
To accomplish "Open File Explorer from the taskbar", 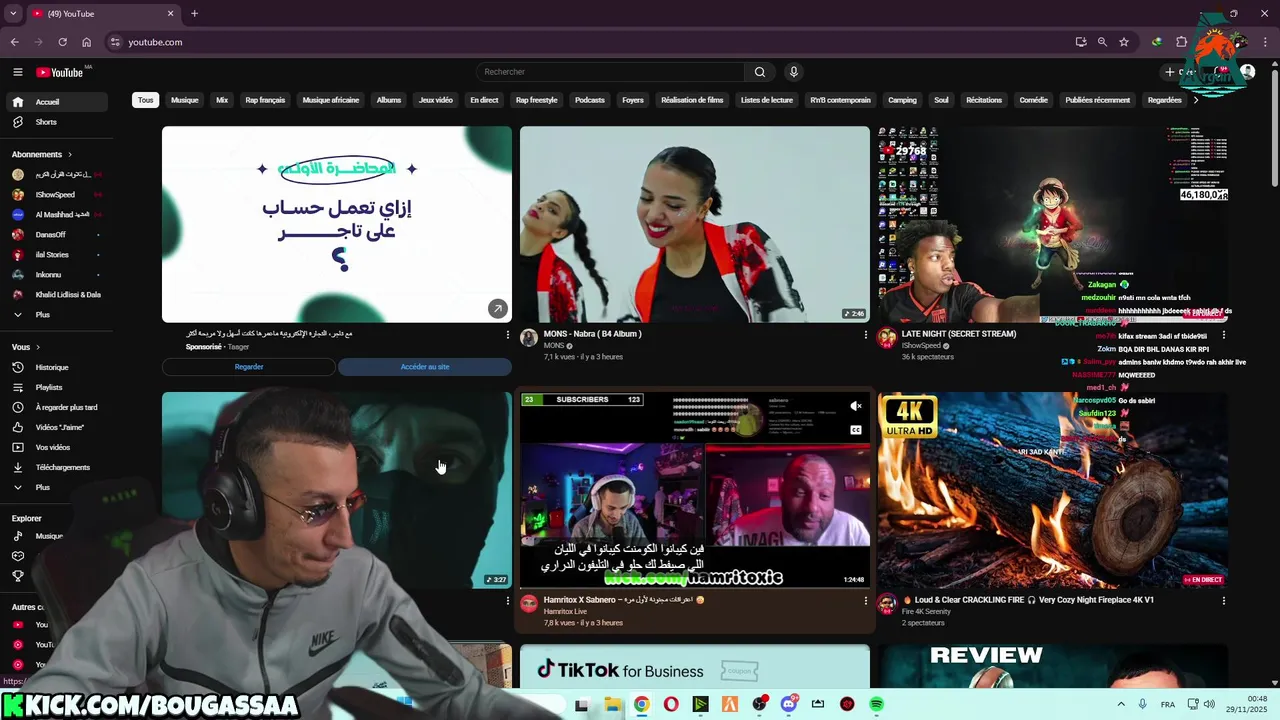I will pyautogui.click(x=611, y=704).
